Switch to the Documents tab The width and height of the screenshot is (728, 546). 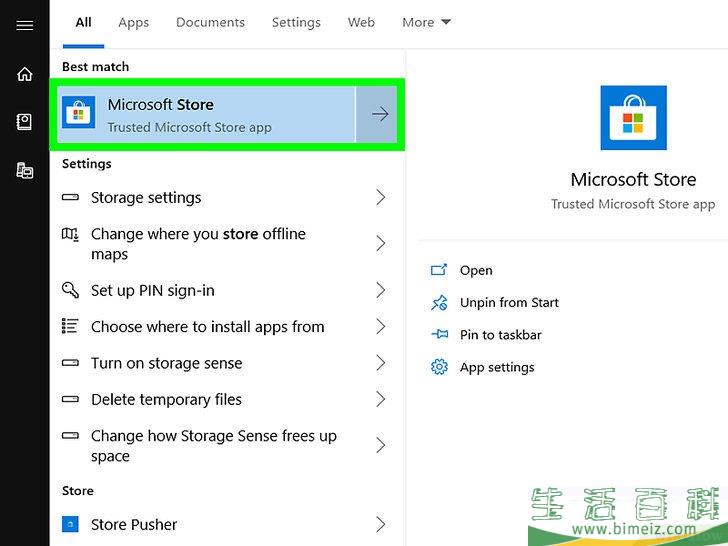point(210,22)
